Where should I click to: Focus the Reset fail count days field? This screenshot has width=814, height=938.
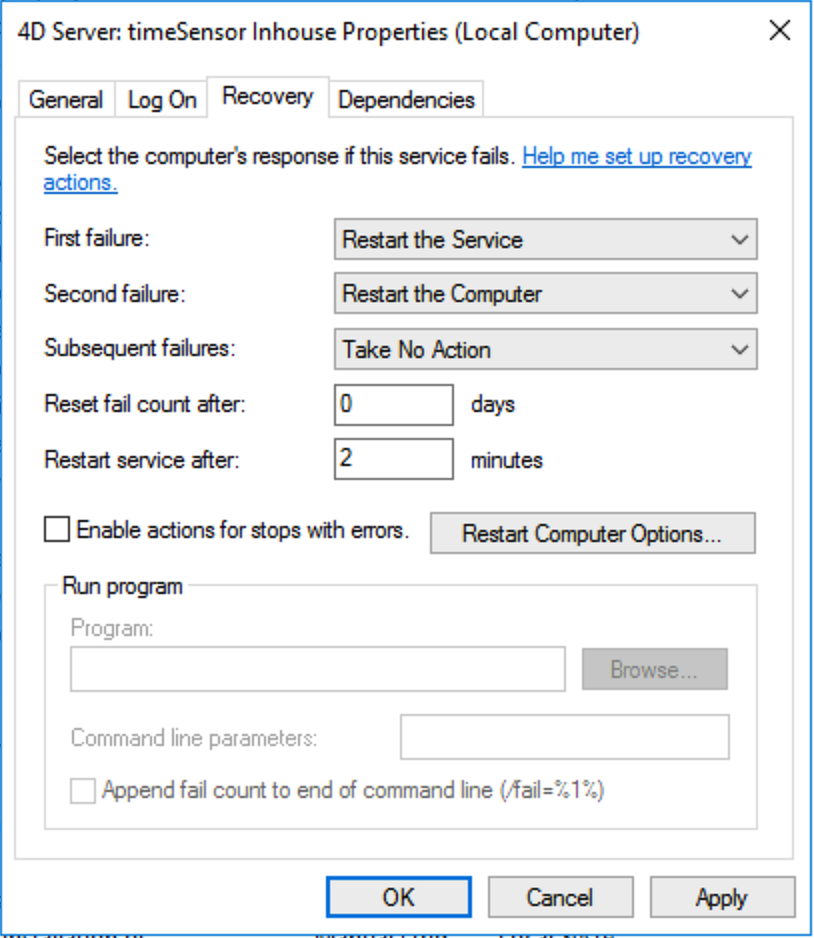[x=394, y=405]
